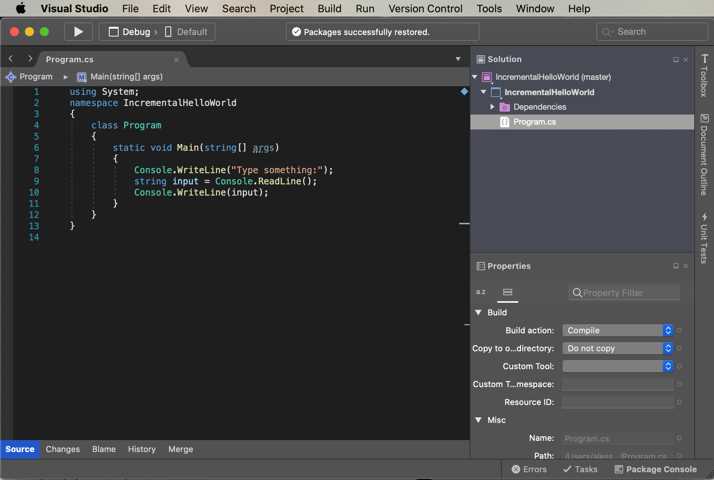714x480 pixels.
Task: Open the Tools menu
Action: coord(489,8)
